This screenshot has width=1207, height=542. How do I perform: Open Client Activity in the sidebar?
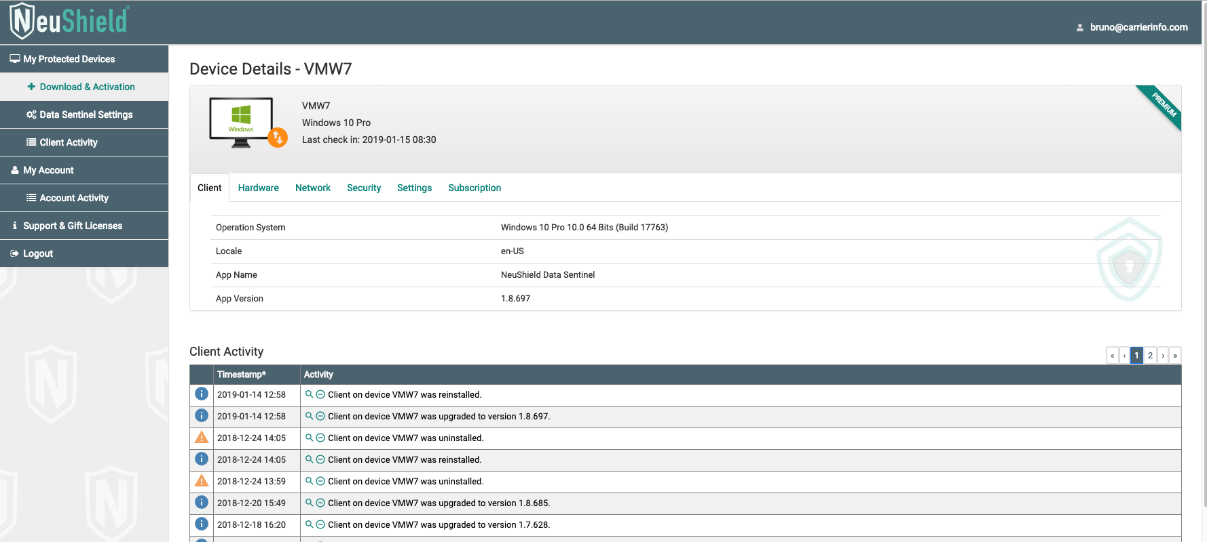click(84, 142)
